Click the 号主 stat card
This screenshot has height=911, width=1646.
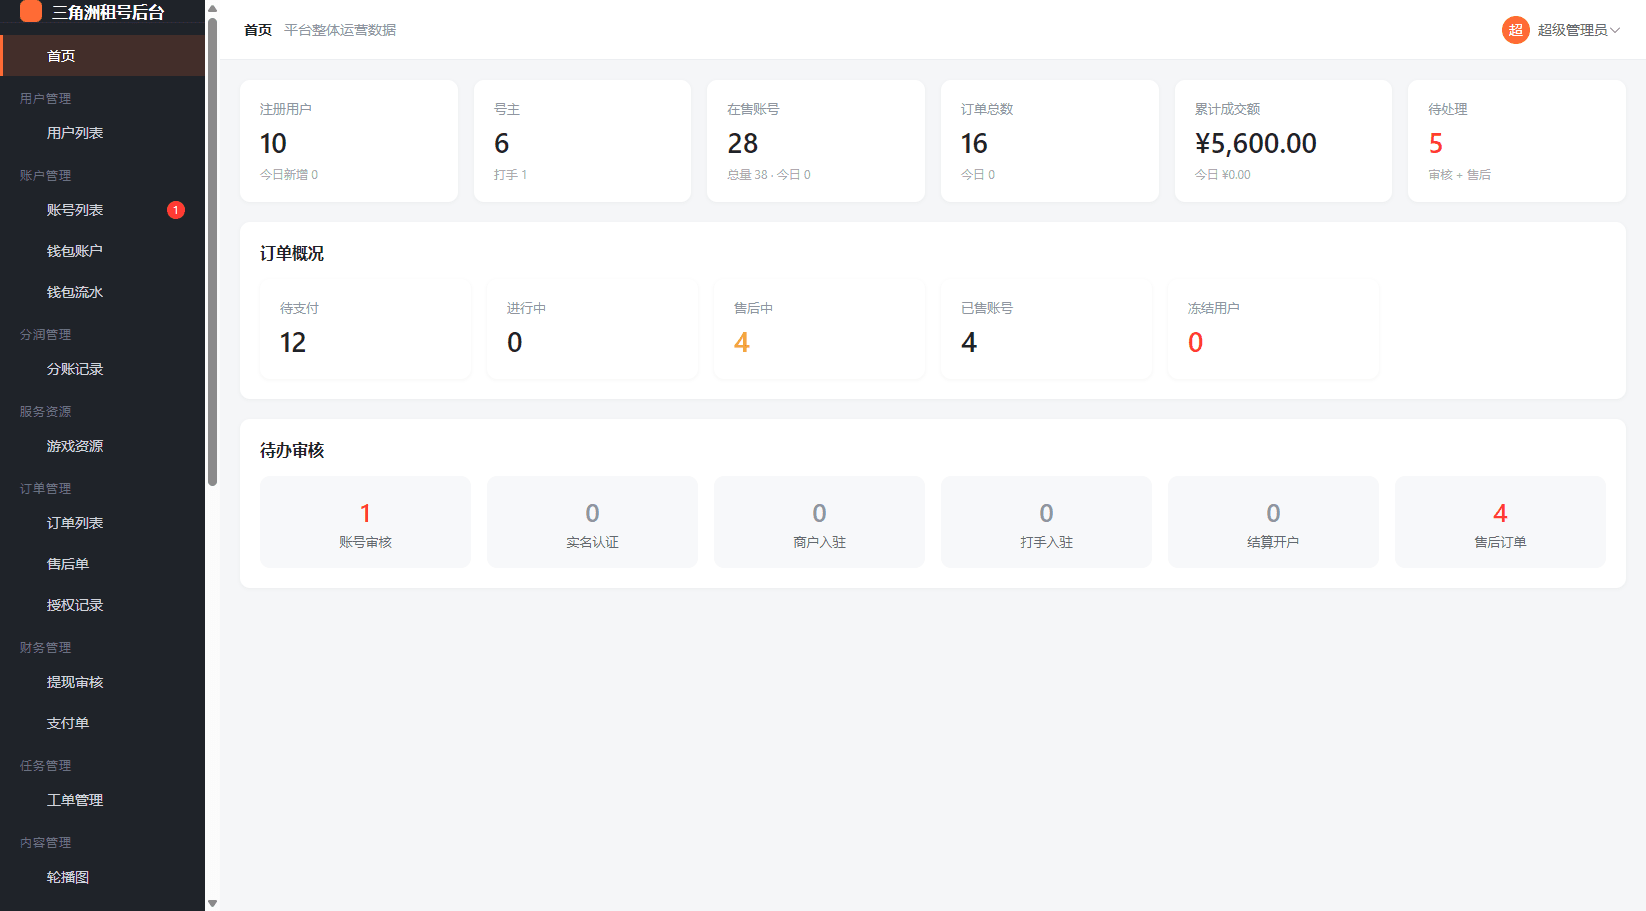(x=582, y=141)
